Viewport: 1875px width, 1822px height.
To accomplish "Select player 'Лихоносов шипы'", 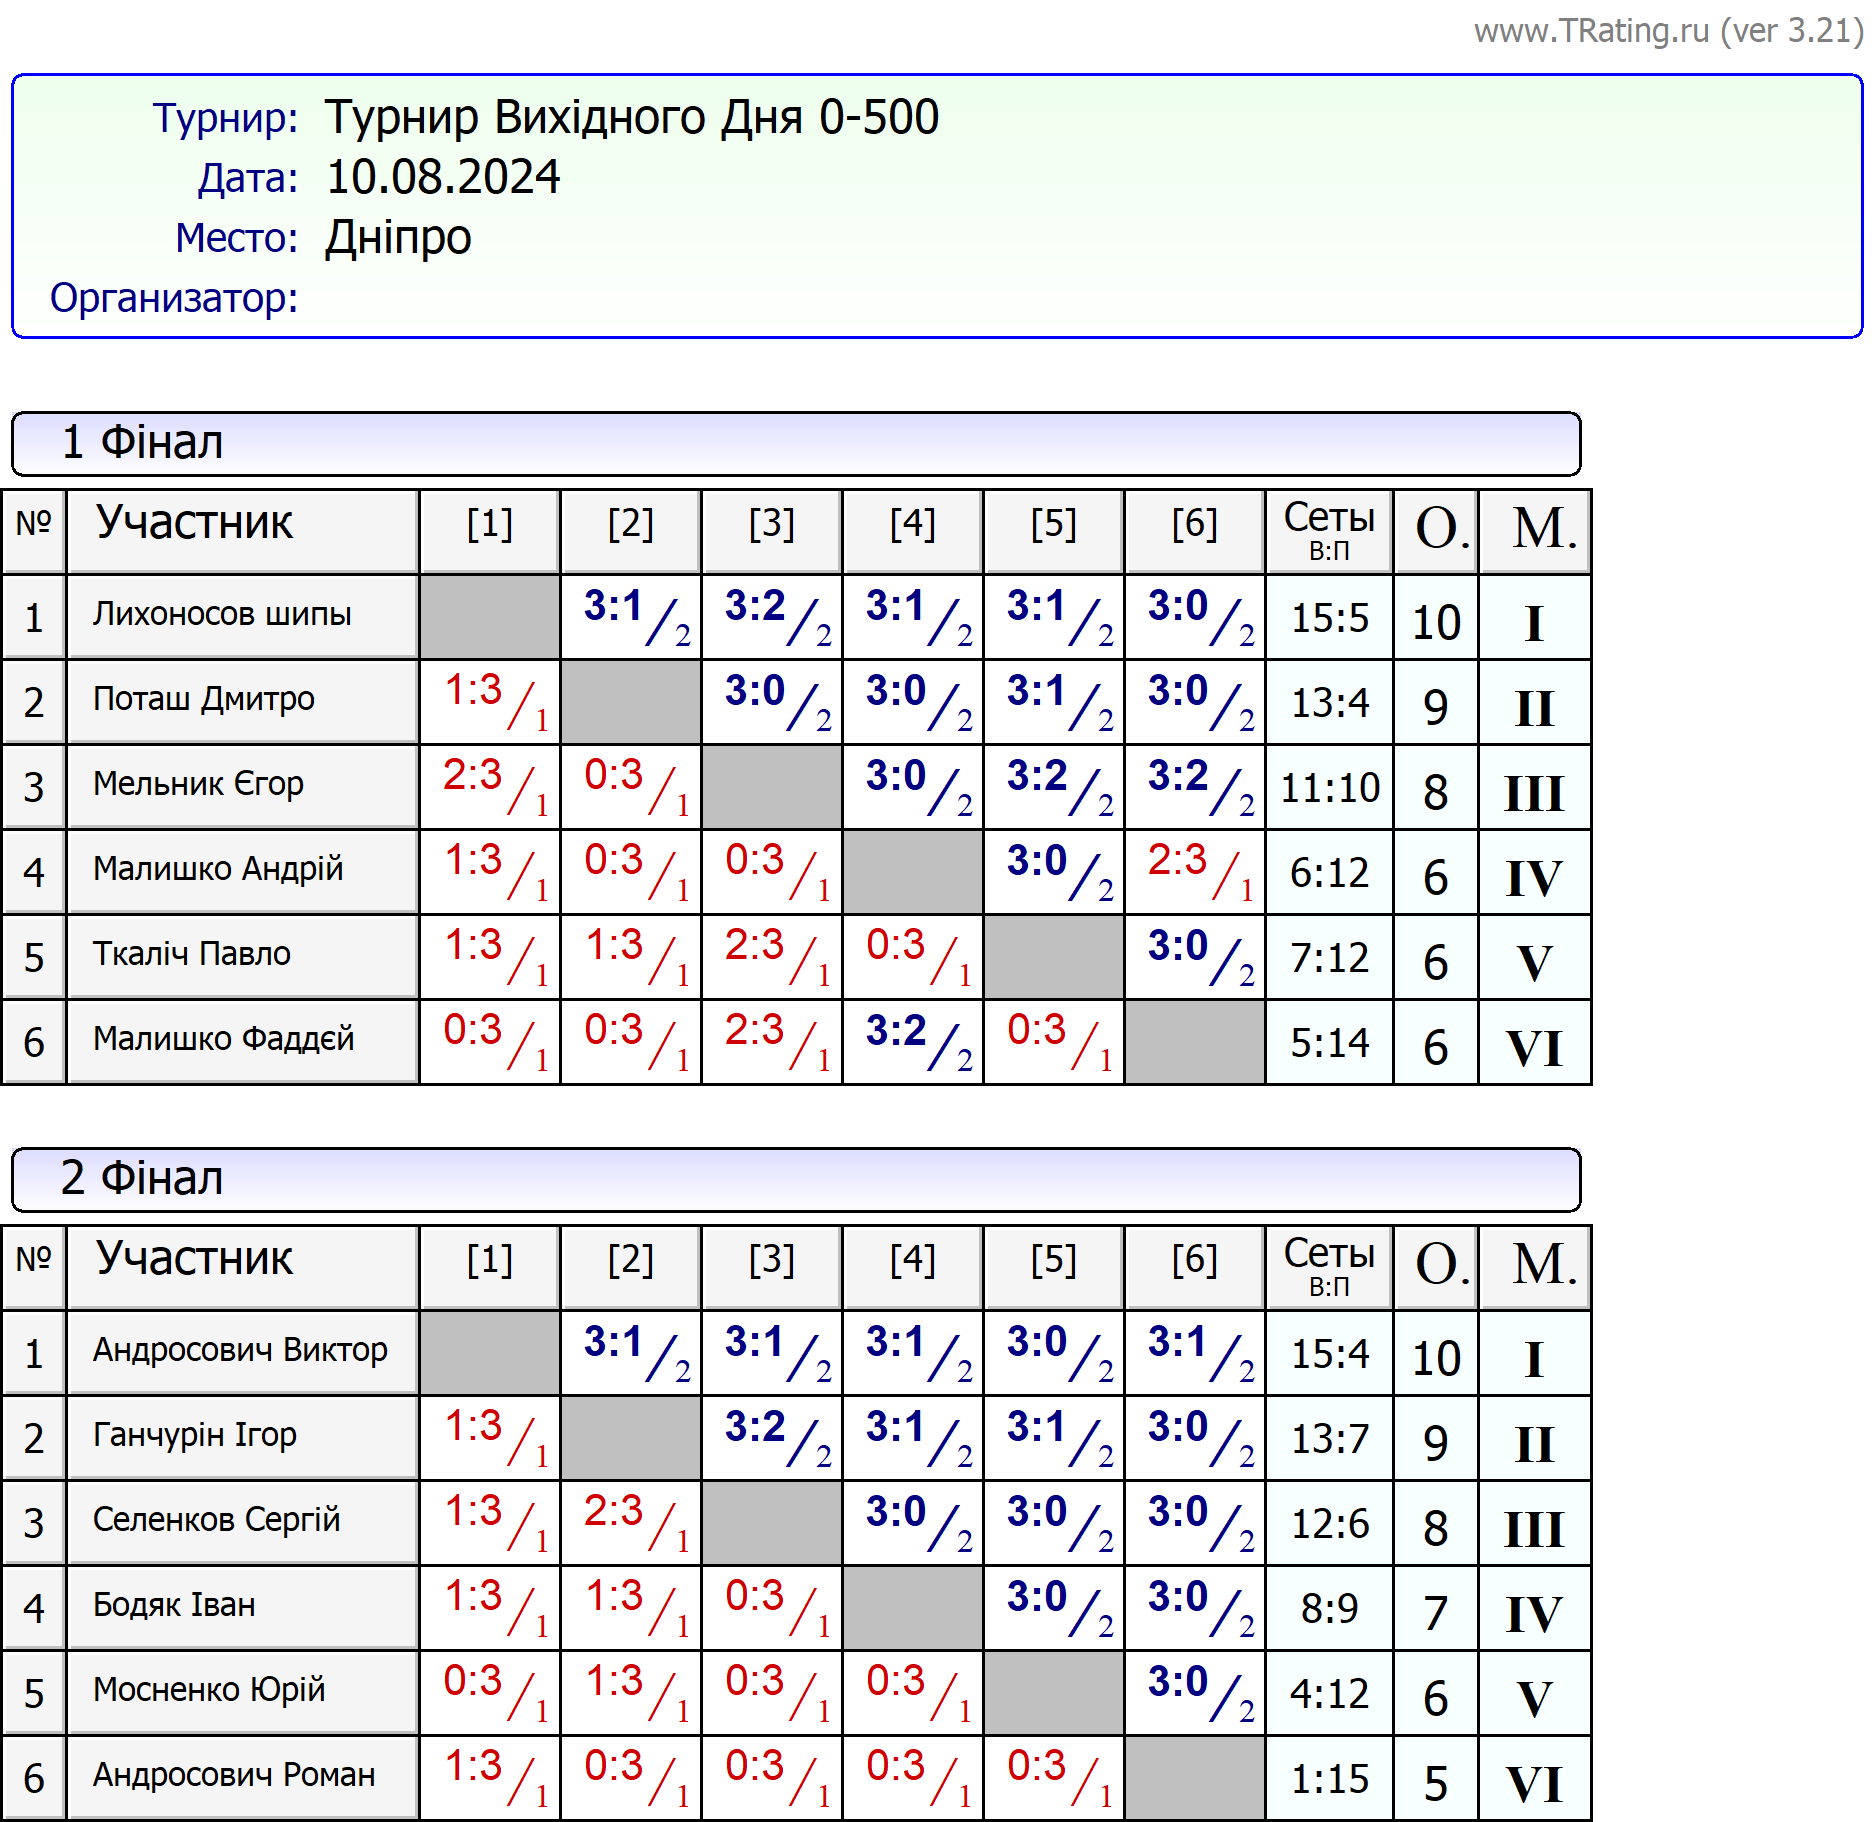I will tap(222, 614).
